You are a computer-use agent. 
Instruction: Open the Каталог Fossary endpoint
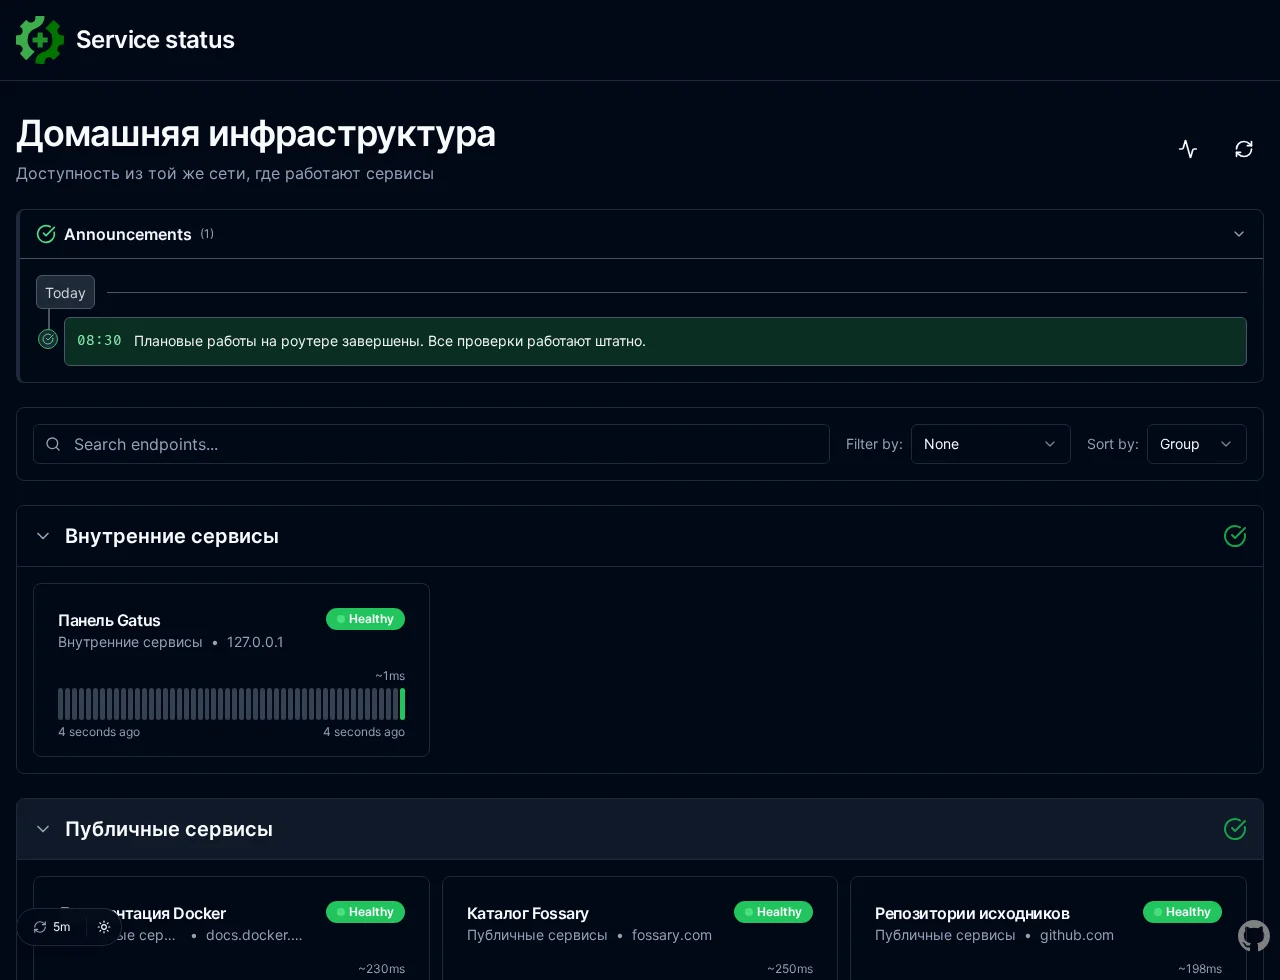[528, 913]
